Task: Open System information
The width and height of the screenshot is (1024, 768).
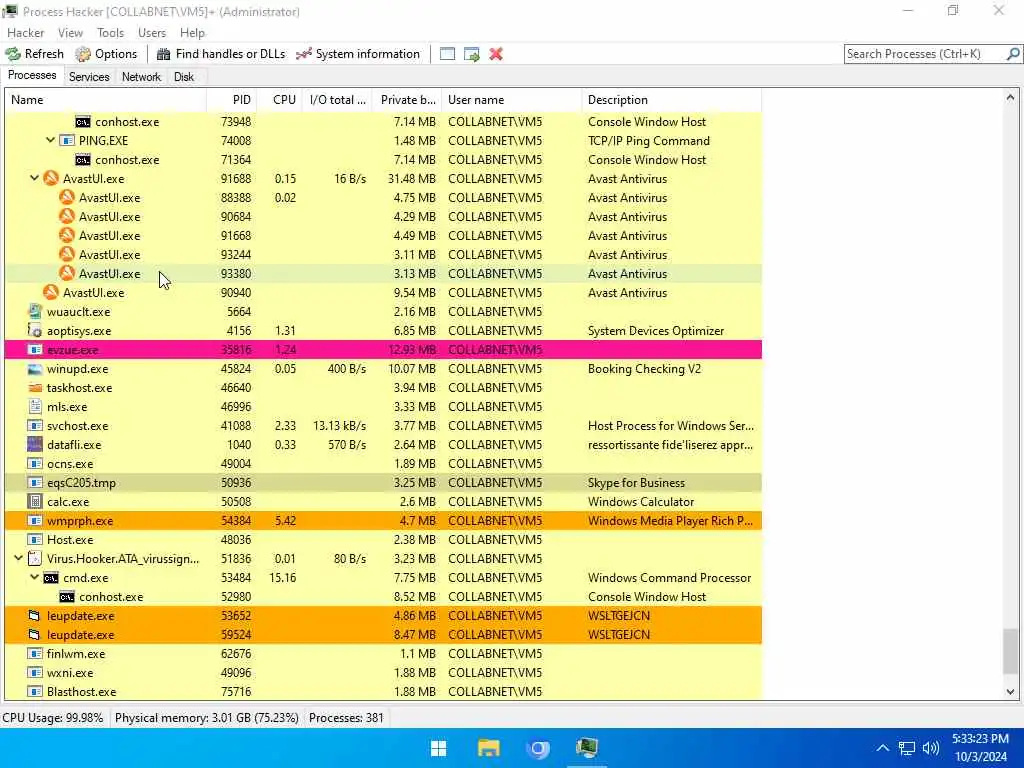Action: 358,54
